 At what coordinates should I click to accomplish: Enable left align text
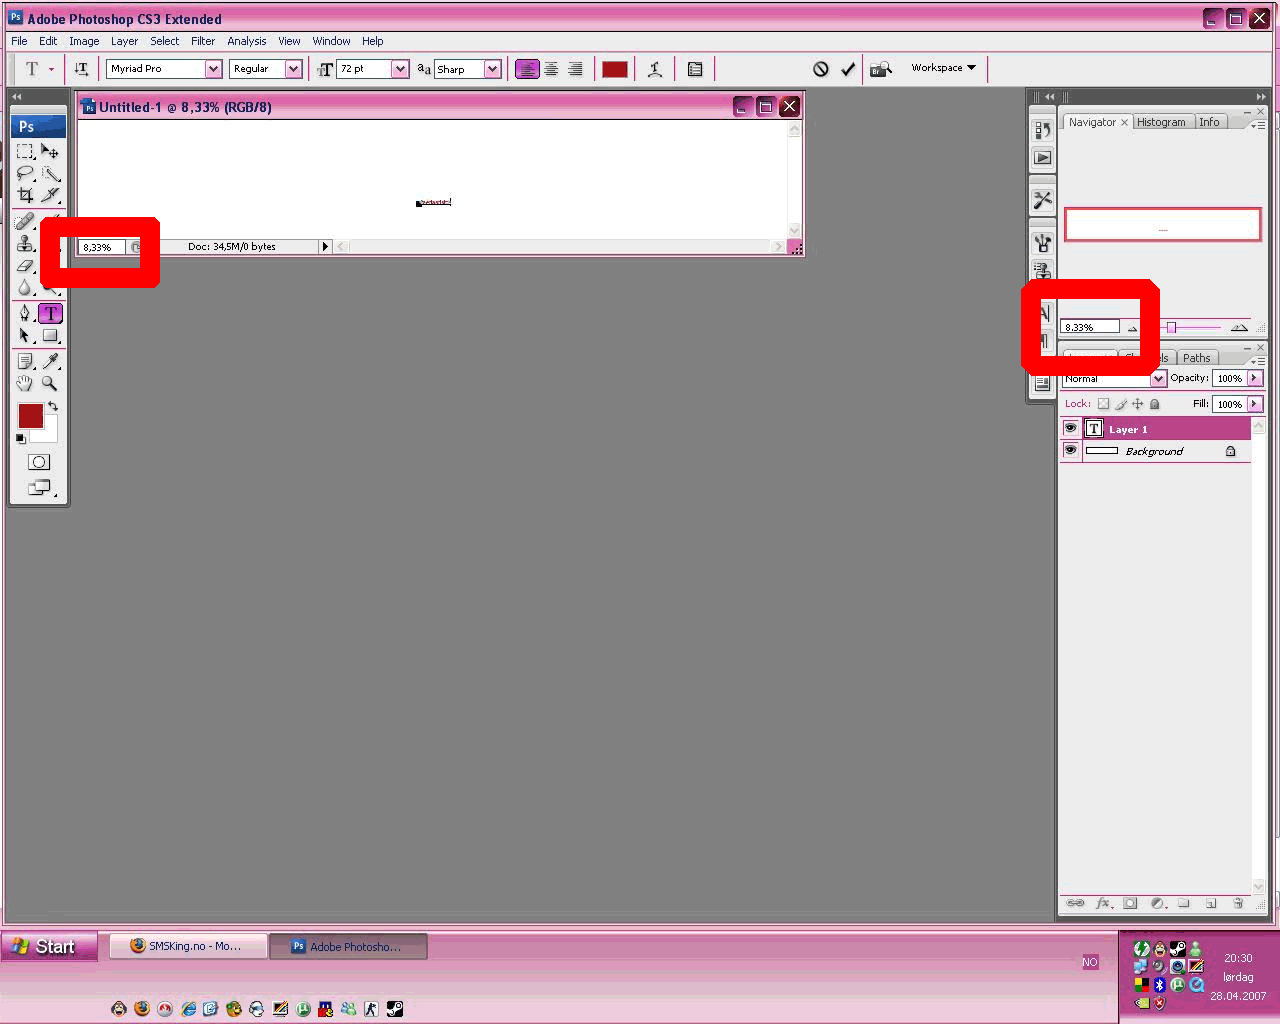click(527, 69)
